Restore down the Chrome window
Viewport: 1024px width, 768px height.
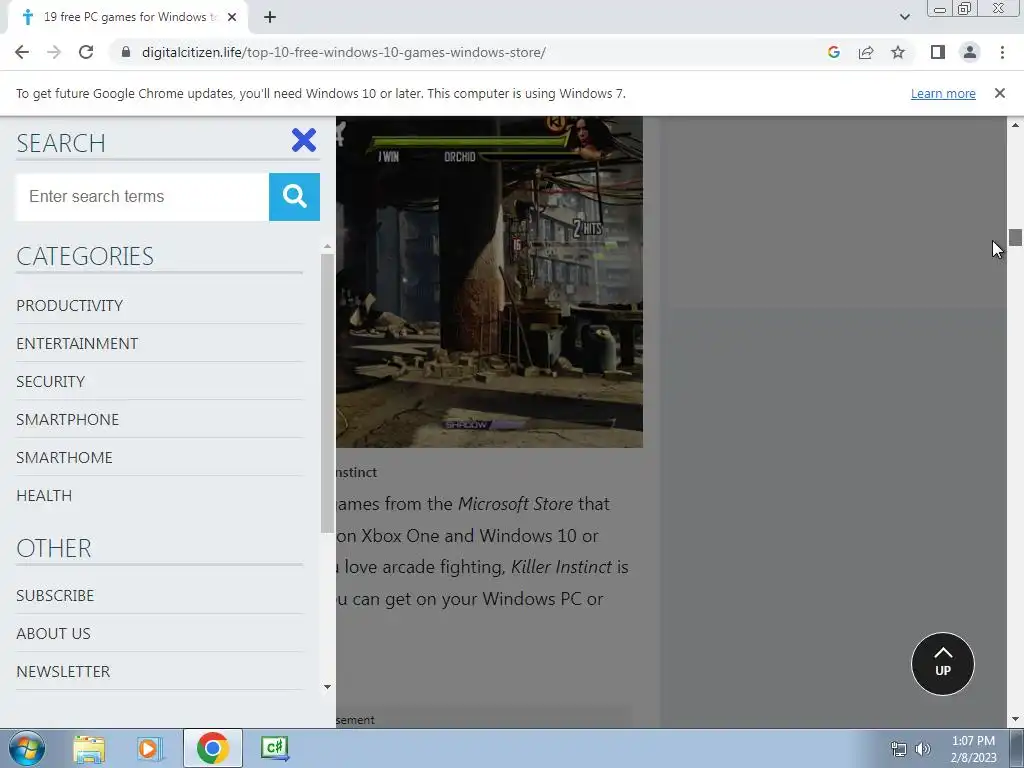pos(964,9)
